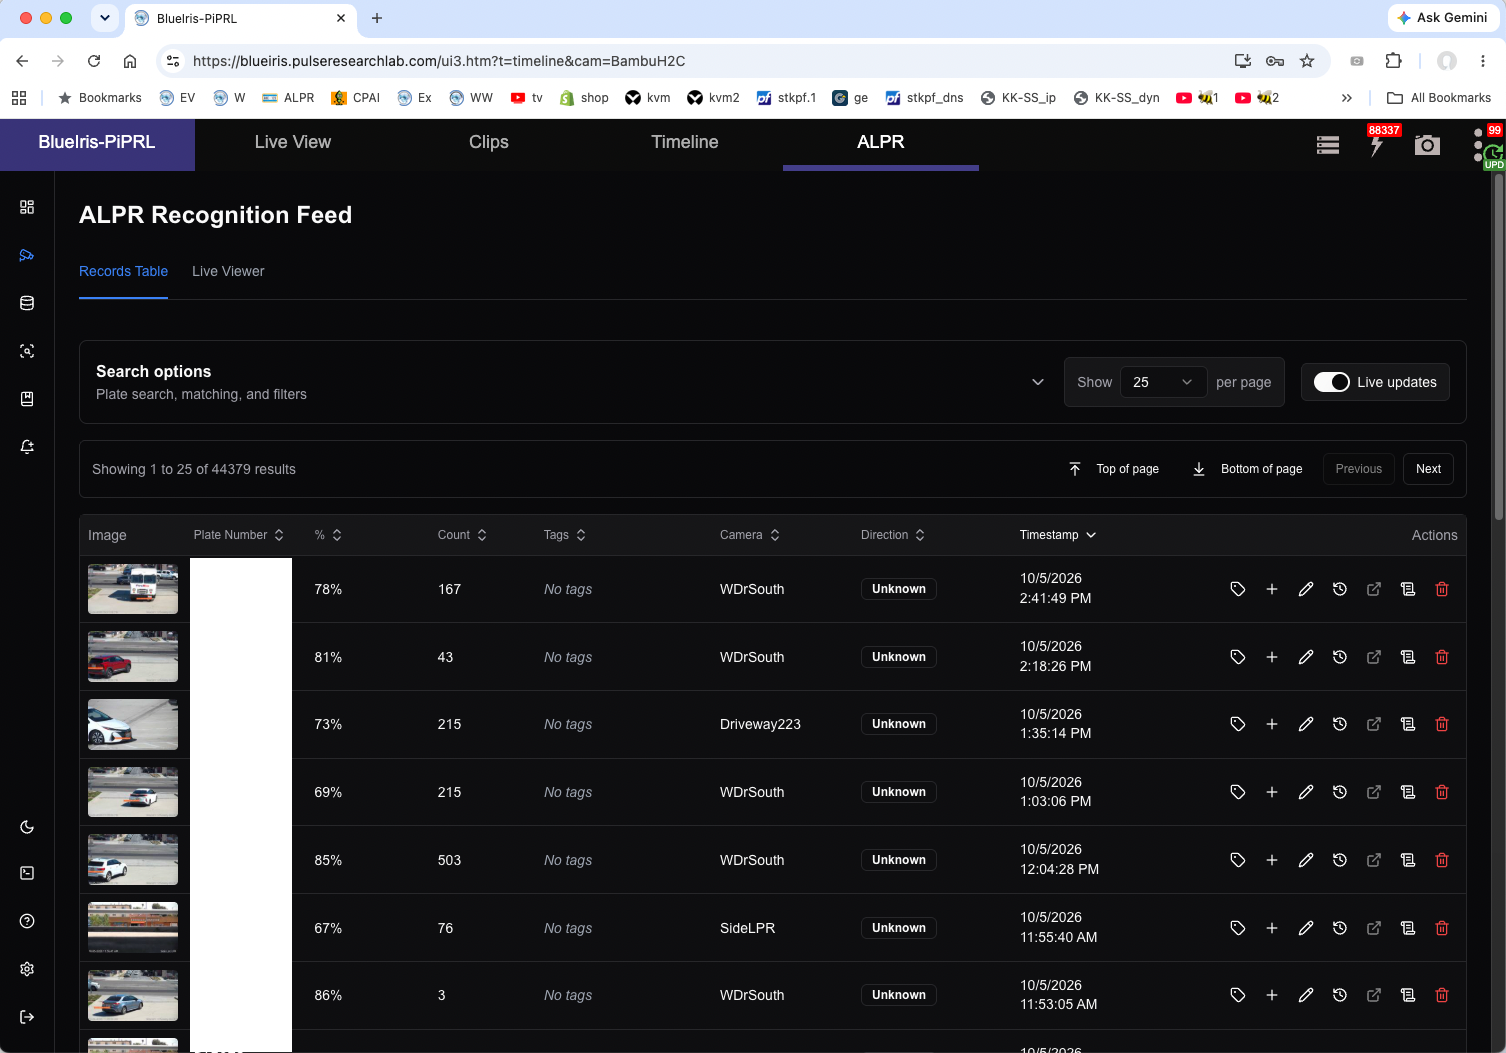Go to the Timeline tab
The height and width of the screenshot is (1053, 1506).
(x=685, y=142)
